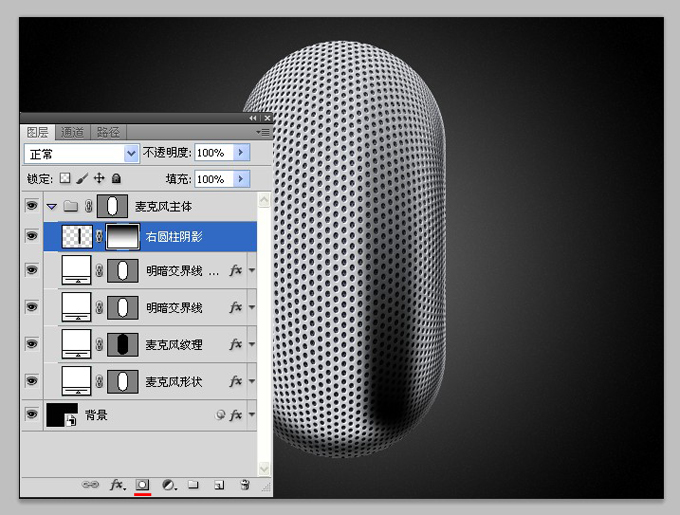
Task: Click fx icon on 背景 layer
Action: click(x=235, y=415)
